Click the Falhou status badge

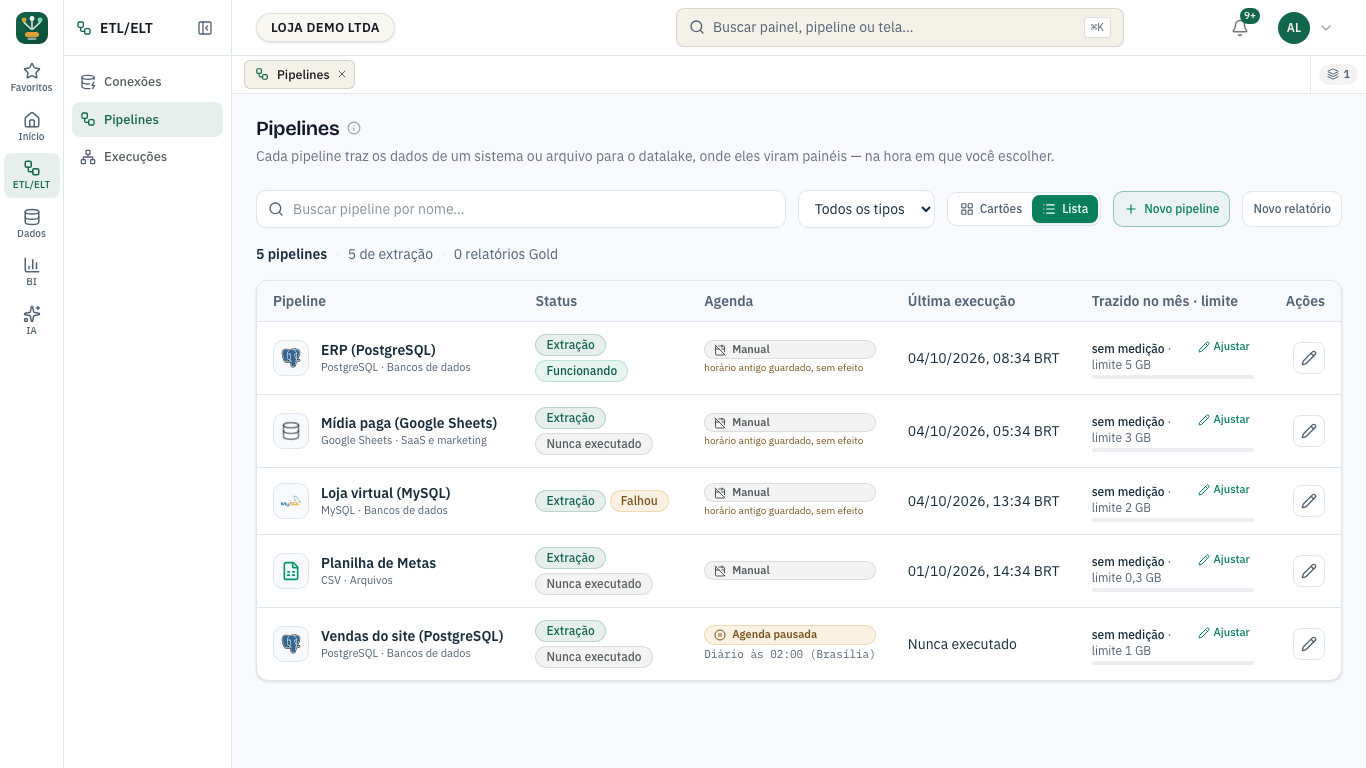coord(639,501)
